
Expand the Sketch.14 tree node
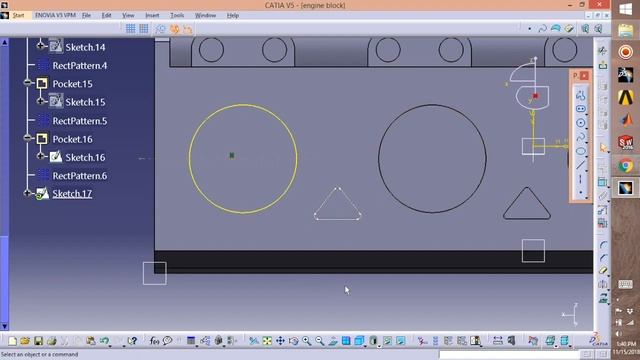pos(40,45)
